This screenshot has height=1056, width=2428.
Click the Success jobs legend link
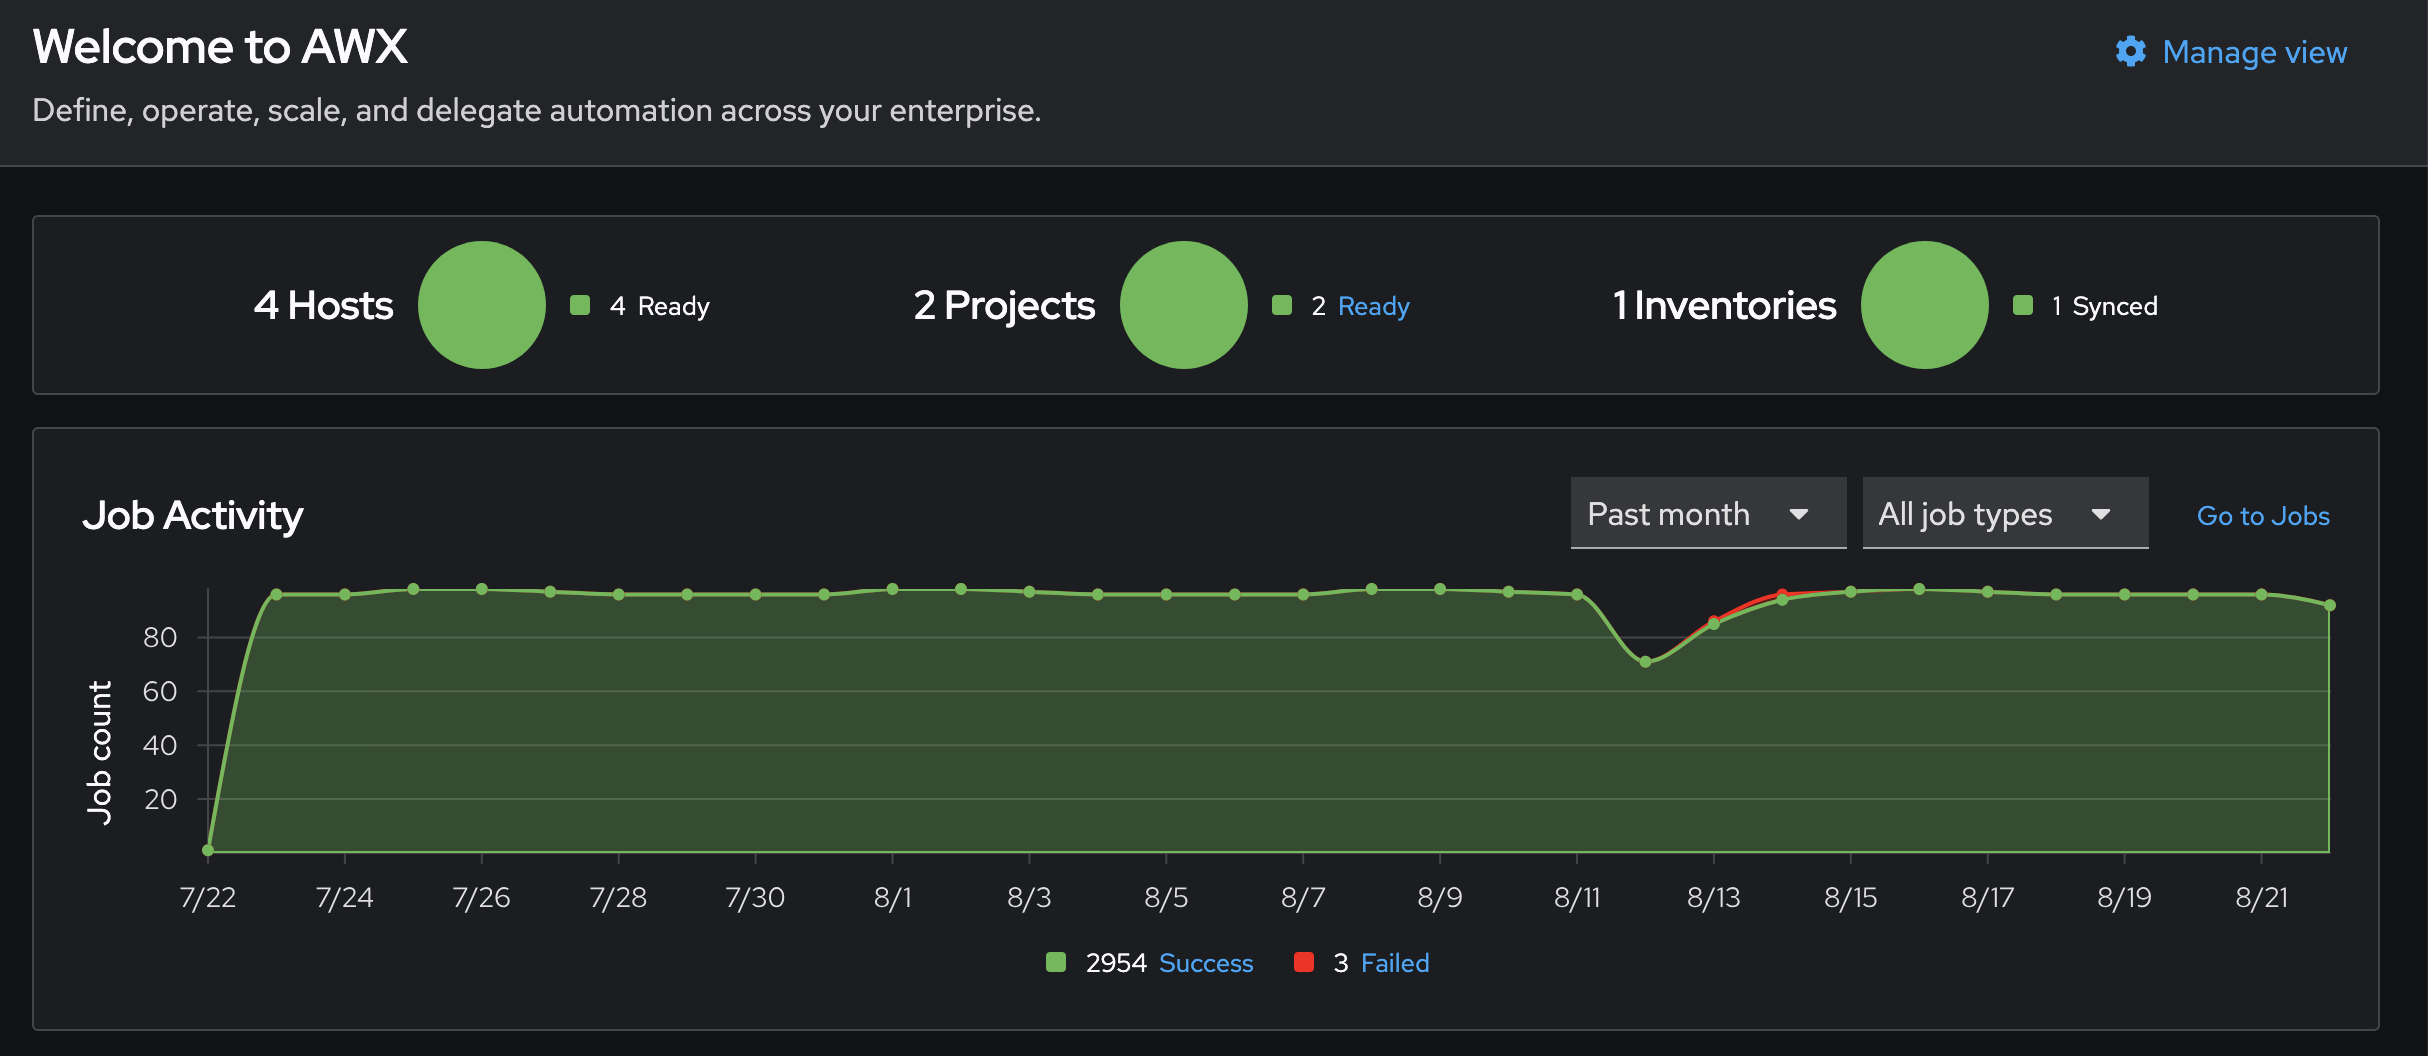(x=1206, y=963)
